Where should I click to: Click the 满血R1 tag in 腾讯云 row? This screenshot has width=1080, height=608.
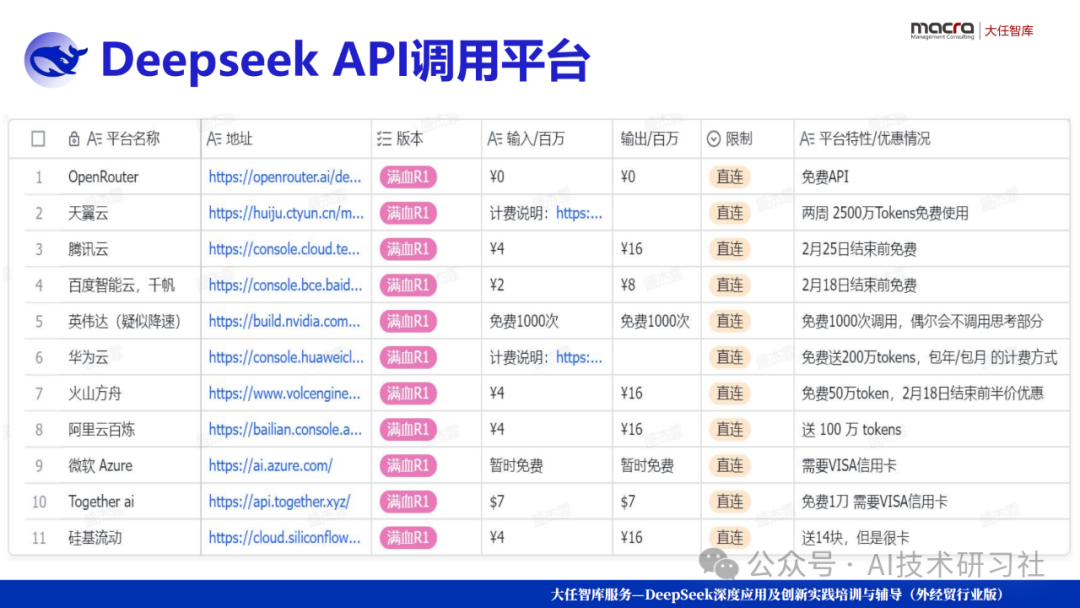(x=408, y=249)
